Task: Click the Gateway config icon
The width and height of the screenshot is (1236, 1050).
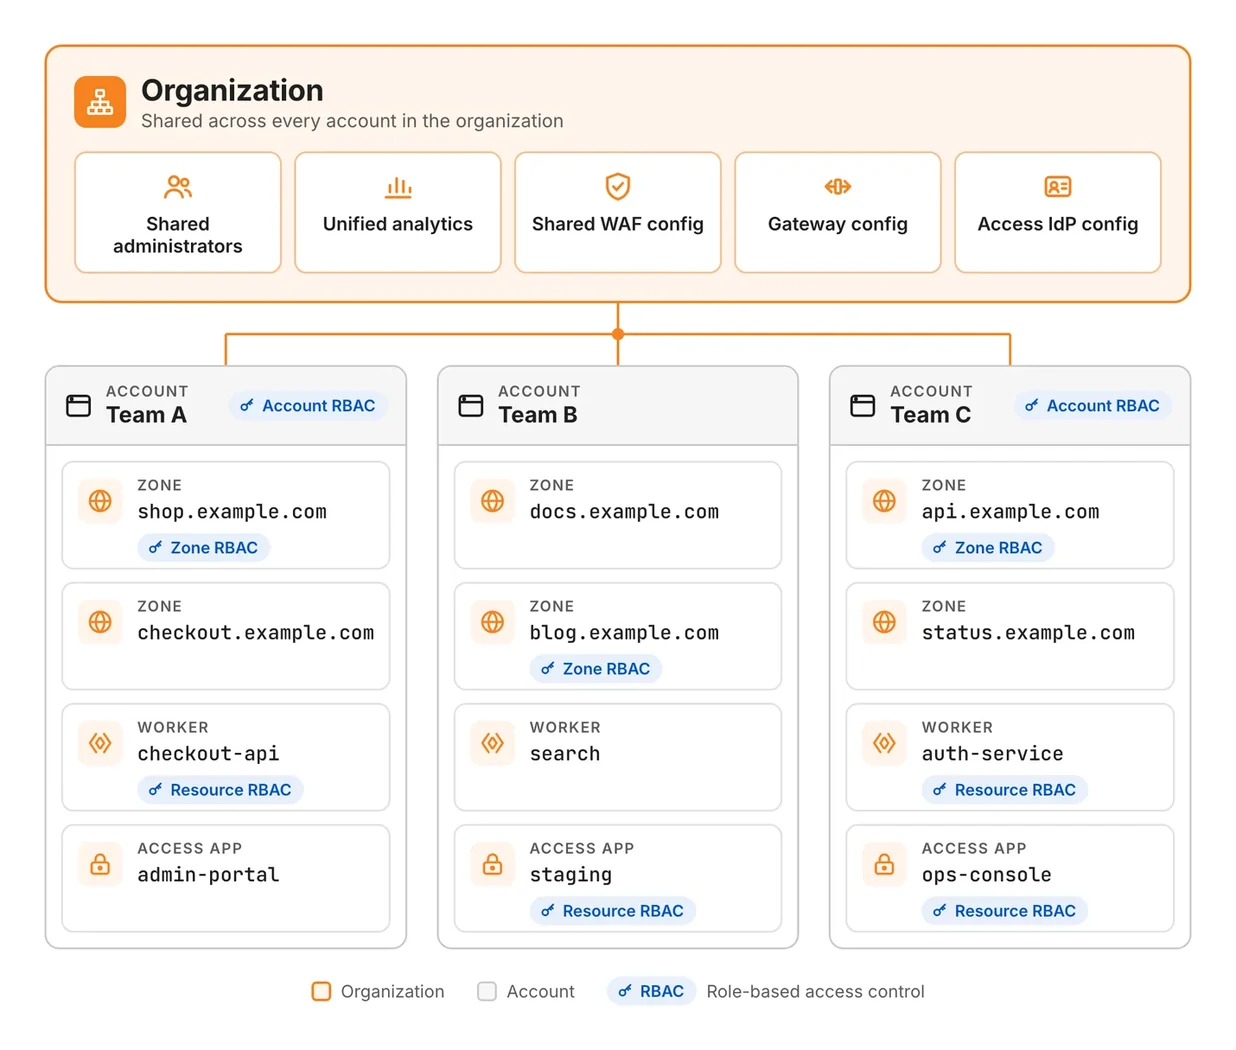Action: [838, 187]
